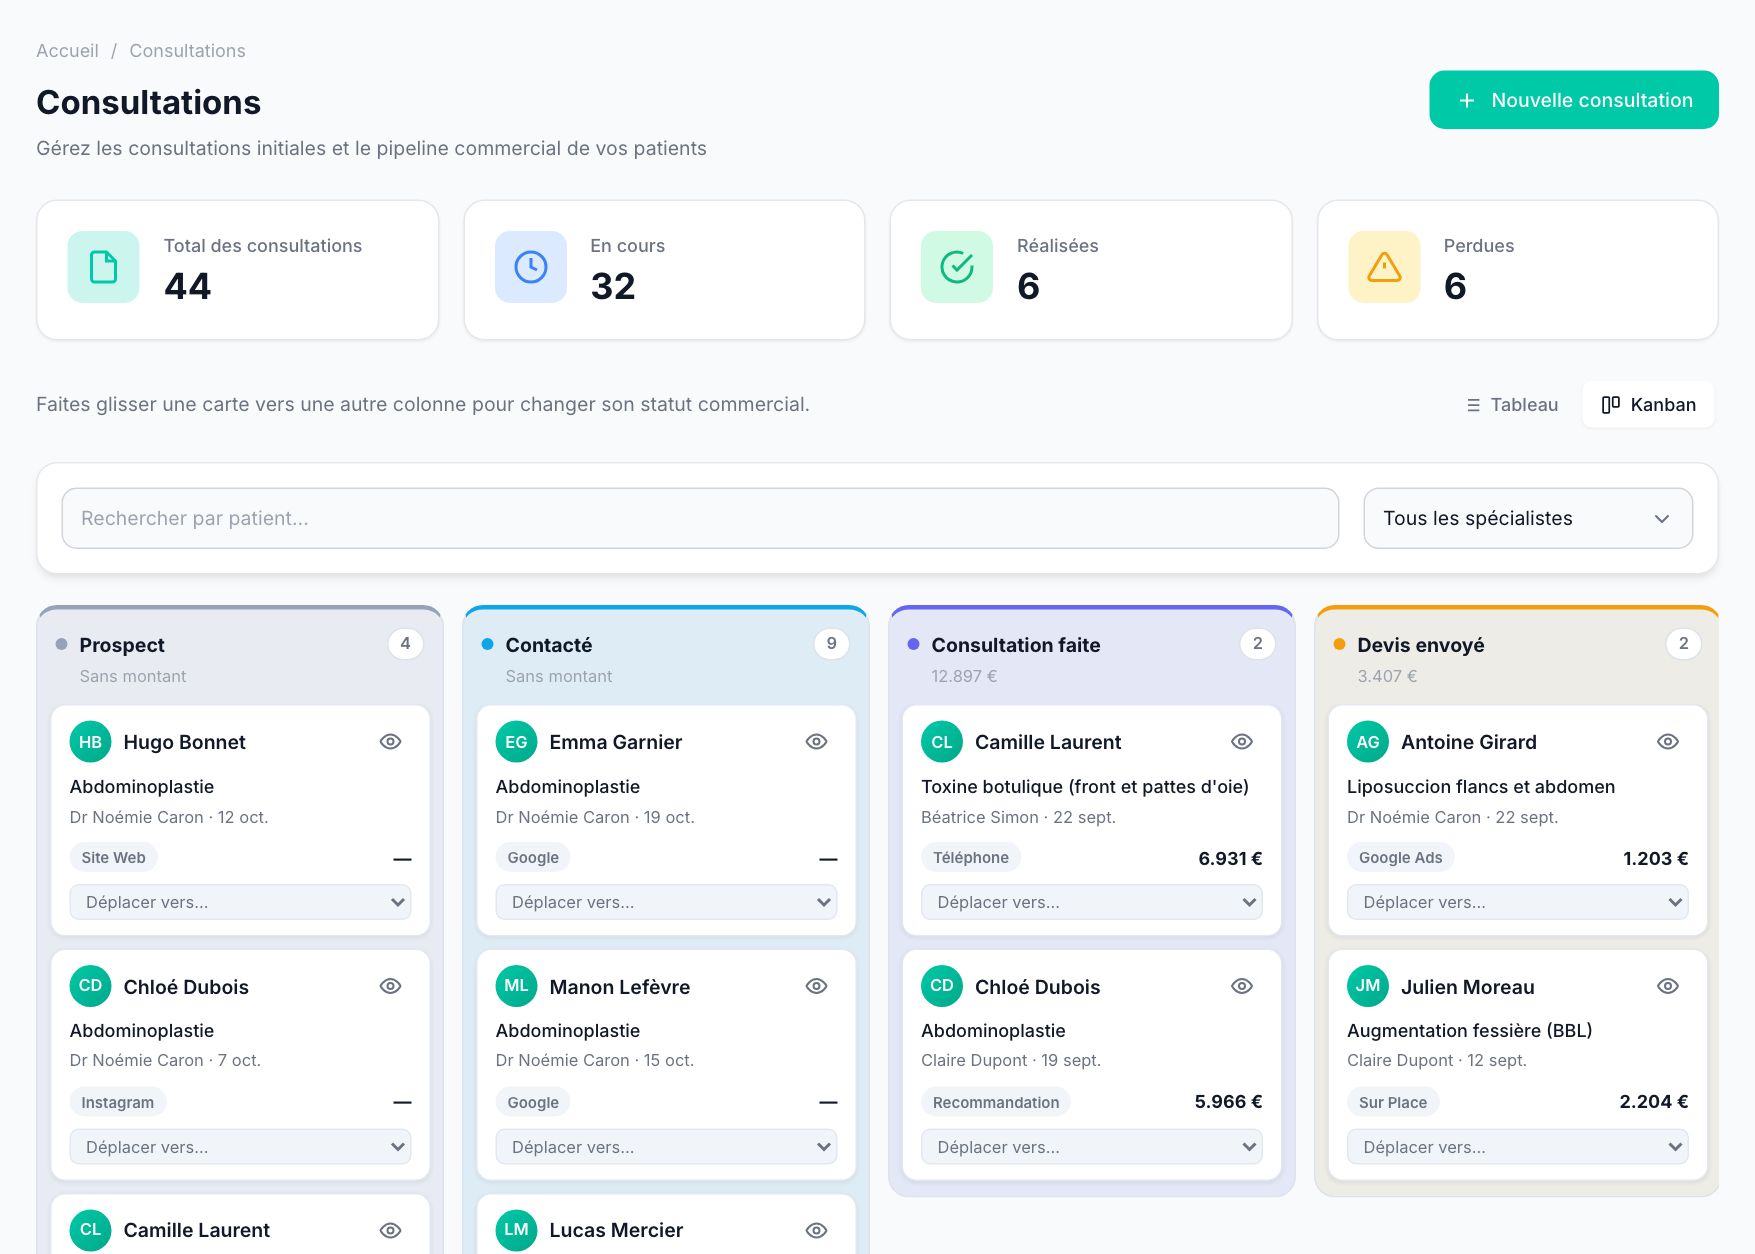Open the Tous les spécialistes dropdown
The width and height of the screenshot is (1755, 1254).
click(x=1528, y=518)
